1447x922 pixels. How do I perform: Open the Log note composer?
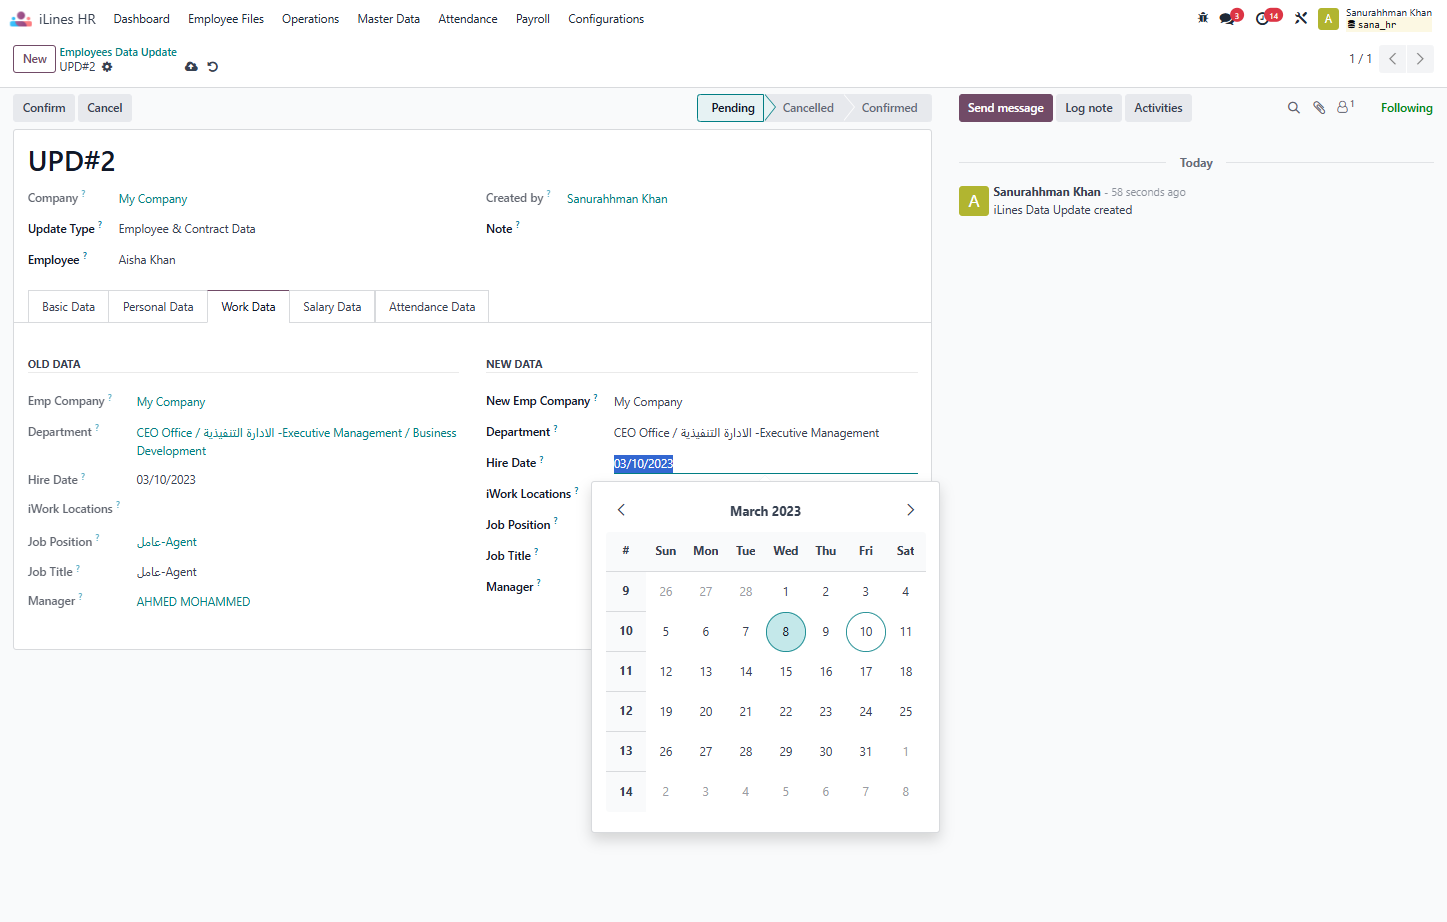(x=1088, y=108)
